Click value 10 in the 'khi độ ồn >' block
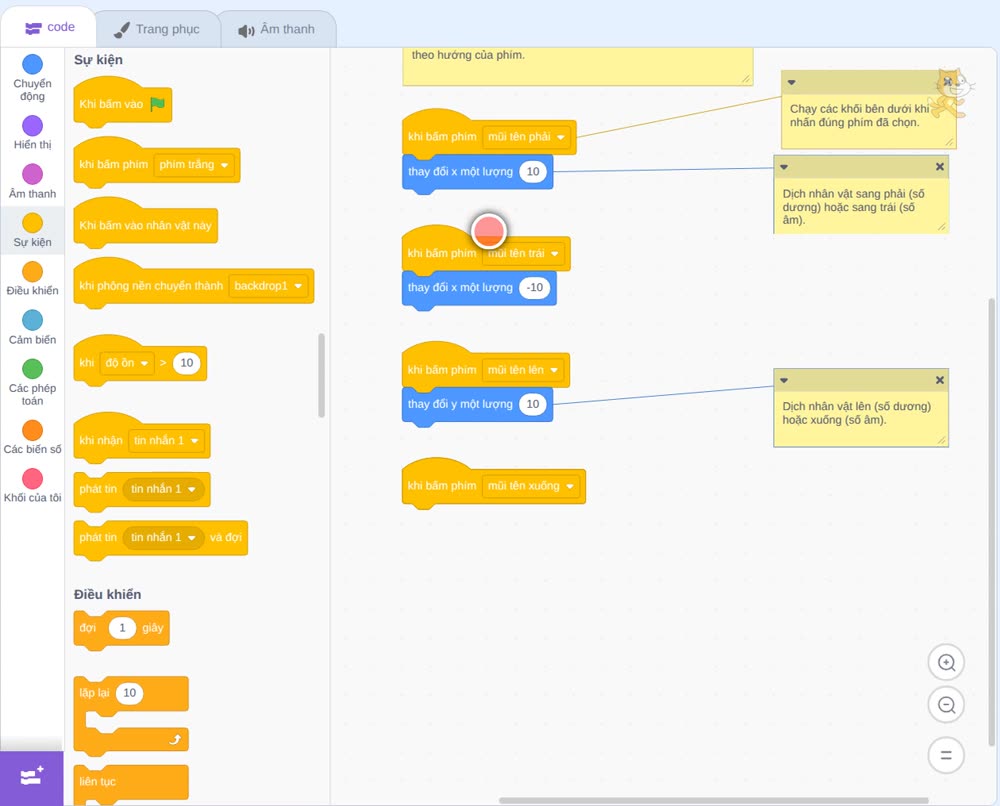Screen dimensions: 1000x806 click(x=186, y=363)
